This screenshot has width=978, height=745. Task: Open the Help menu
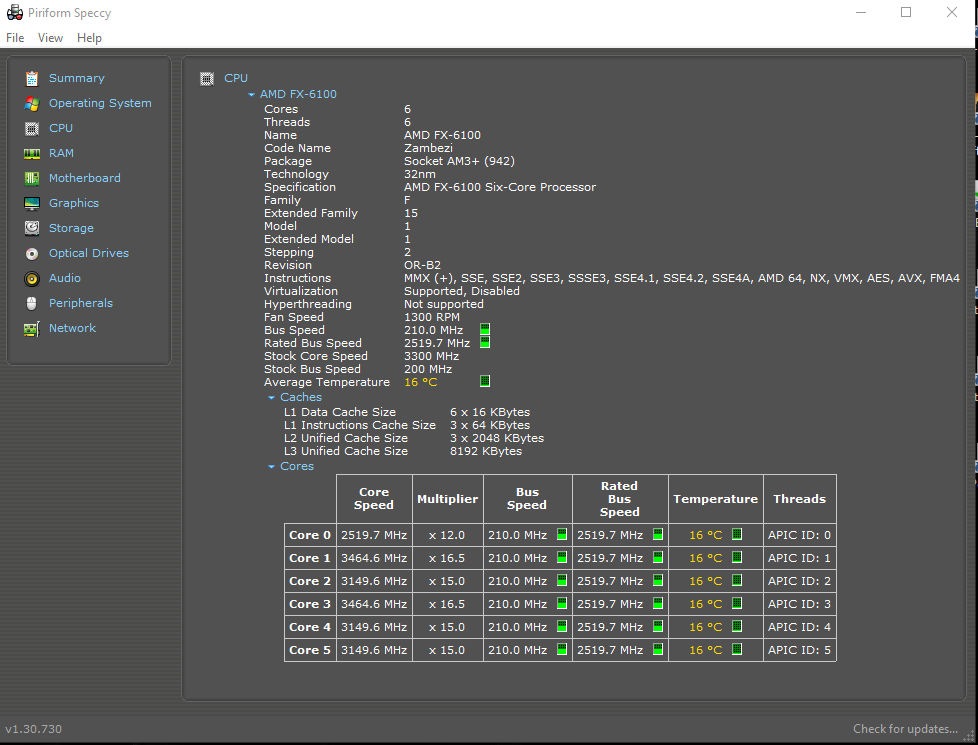[89, 38]
